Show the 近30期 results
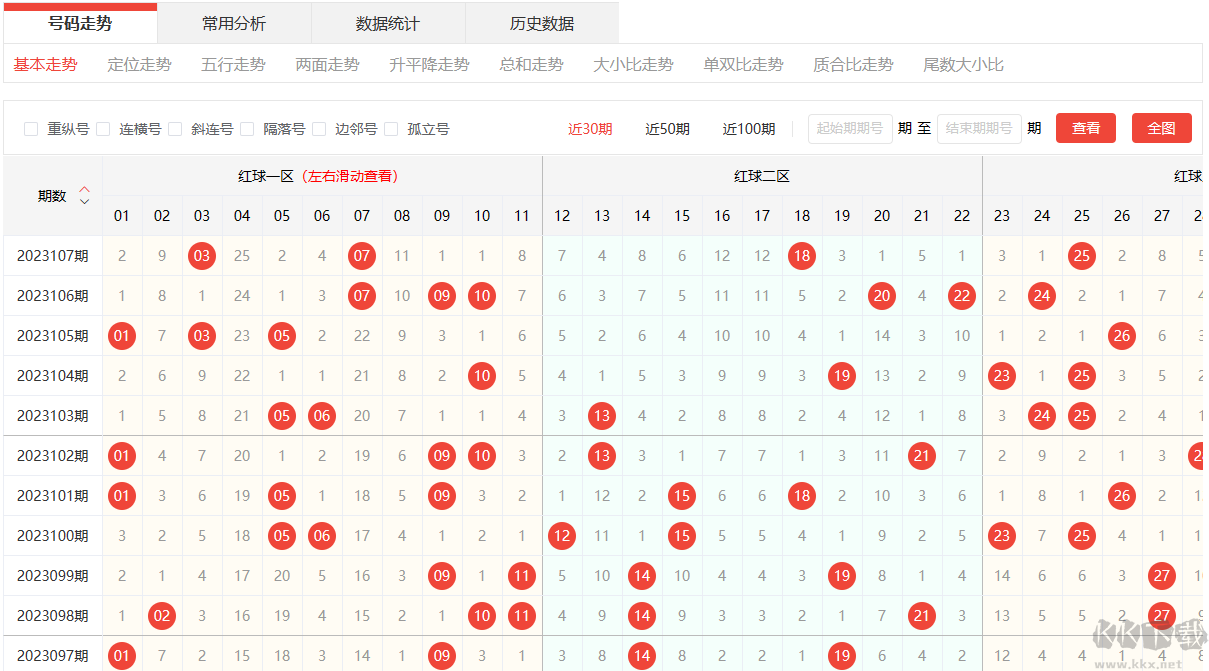 pyautogui.click(x=590, y=129)
